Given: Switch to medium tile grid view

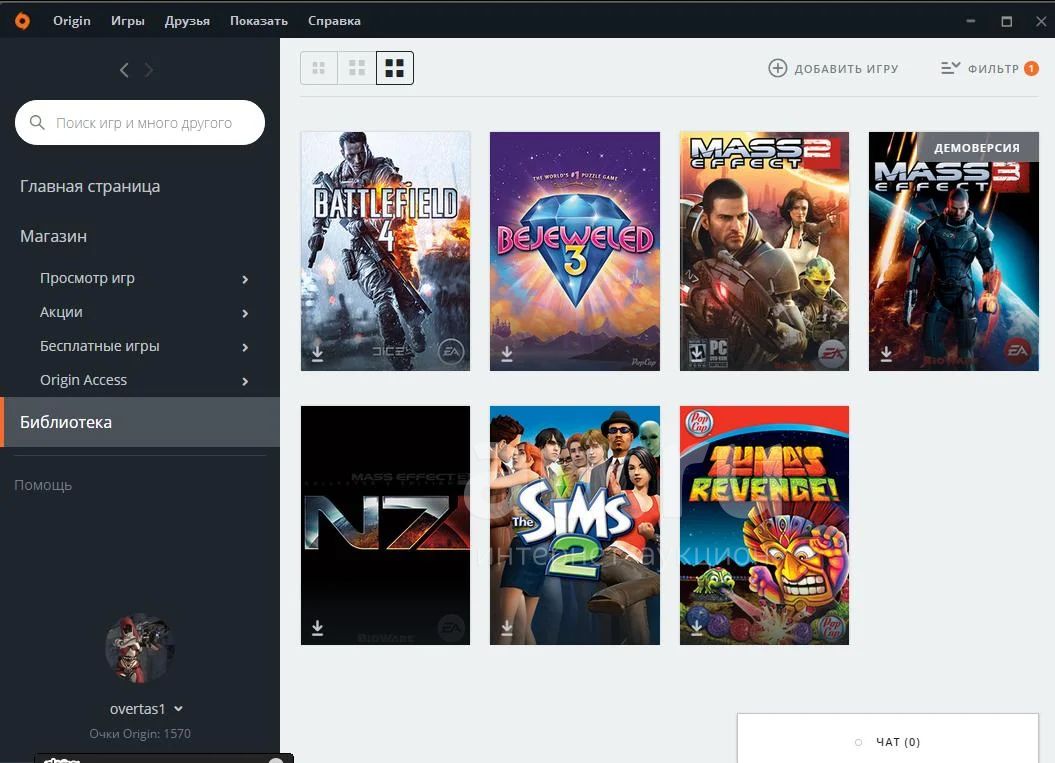Looking at the screenshot, I should coord(357,68).
